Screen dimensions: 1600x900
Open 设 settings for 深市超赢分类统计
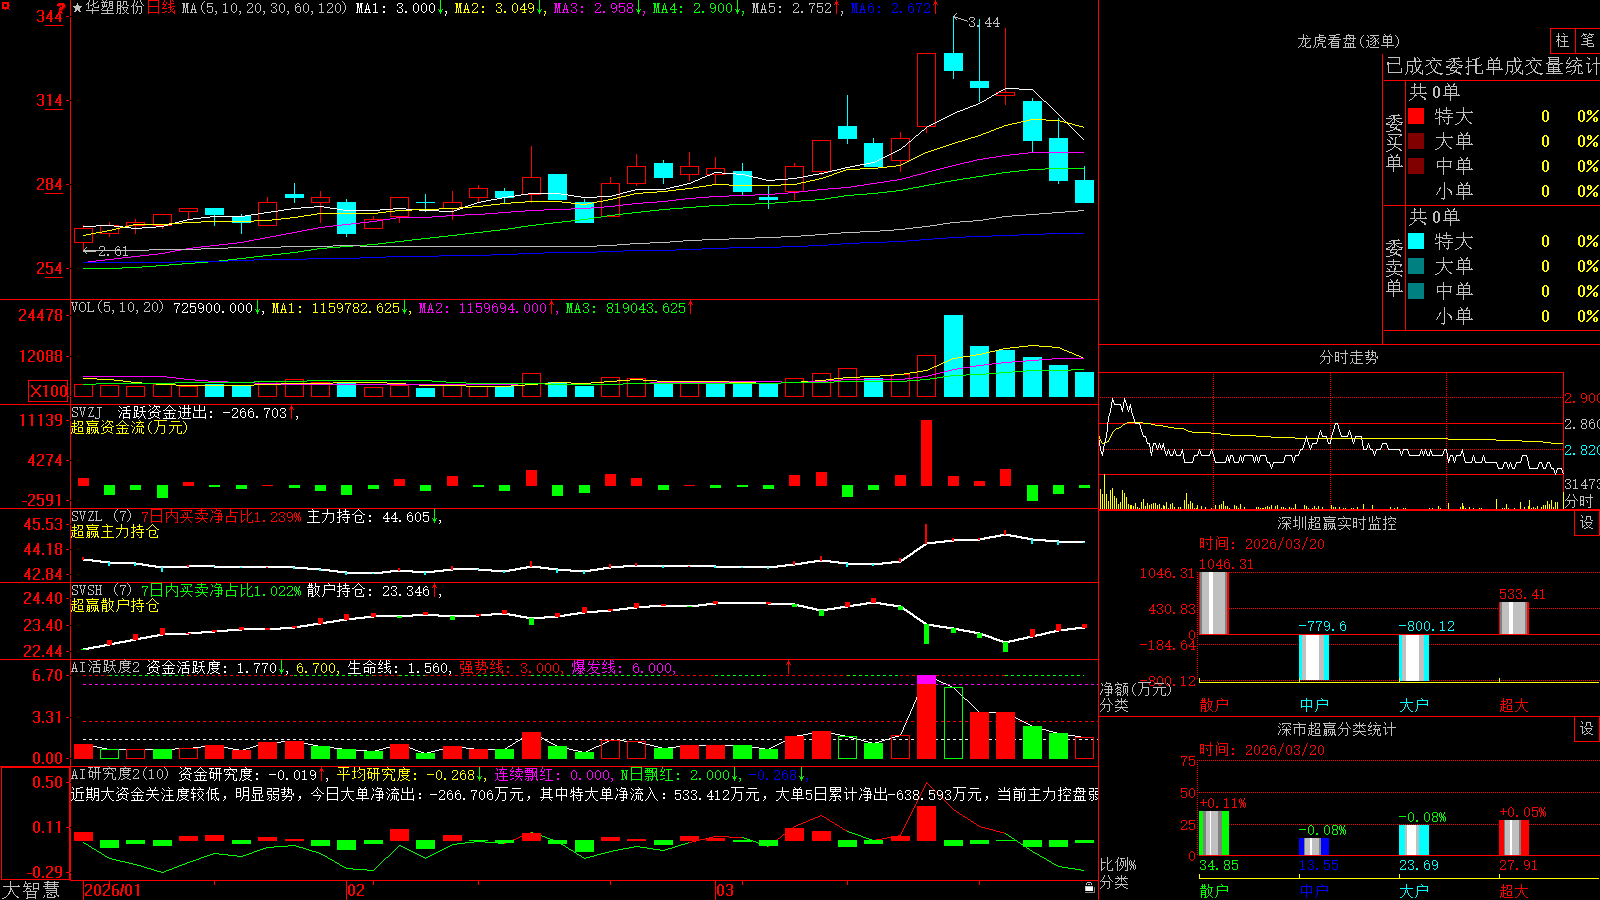(x=1587, y=729)
